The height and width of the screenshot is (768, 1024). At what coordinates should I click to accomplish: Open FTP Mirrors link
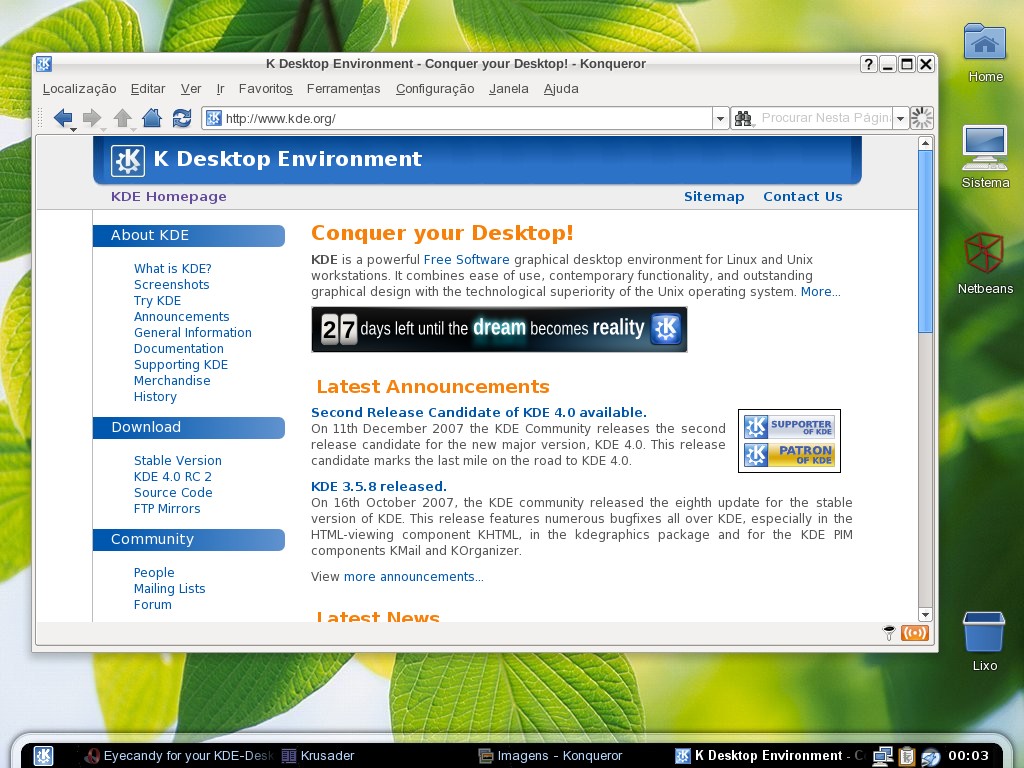point(167,509)
